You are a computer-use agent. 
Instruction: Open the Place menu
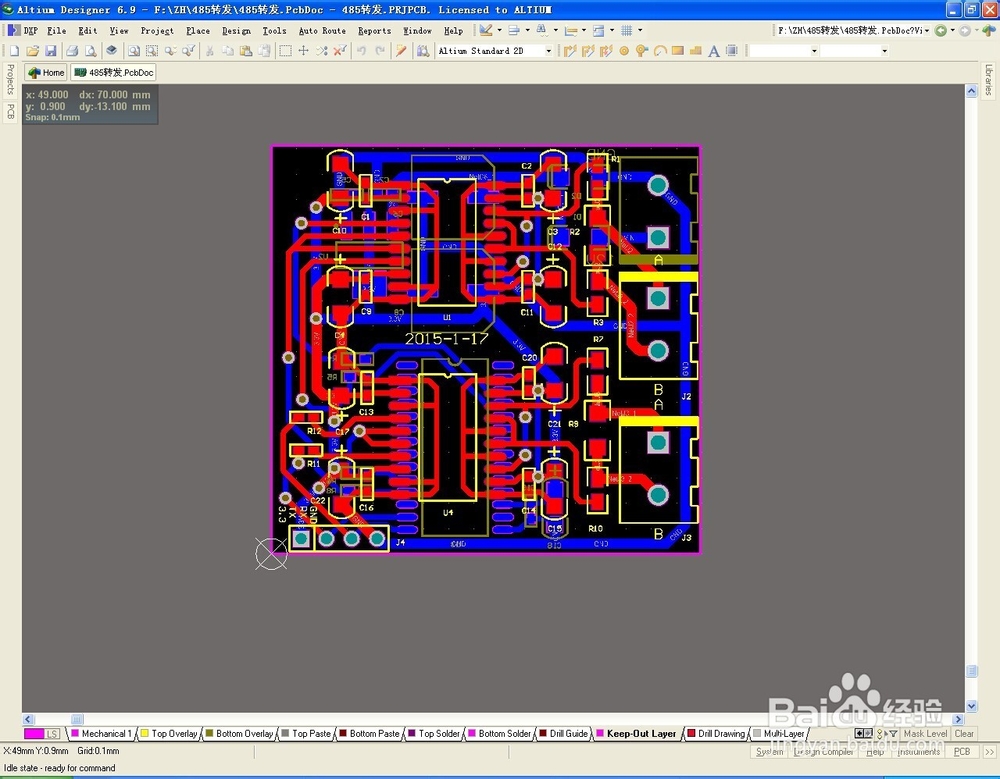(x=198, y=31)
